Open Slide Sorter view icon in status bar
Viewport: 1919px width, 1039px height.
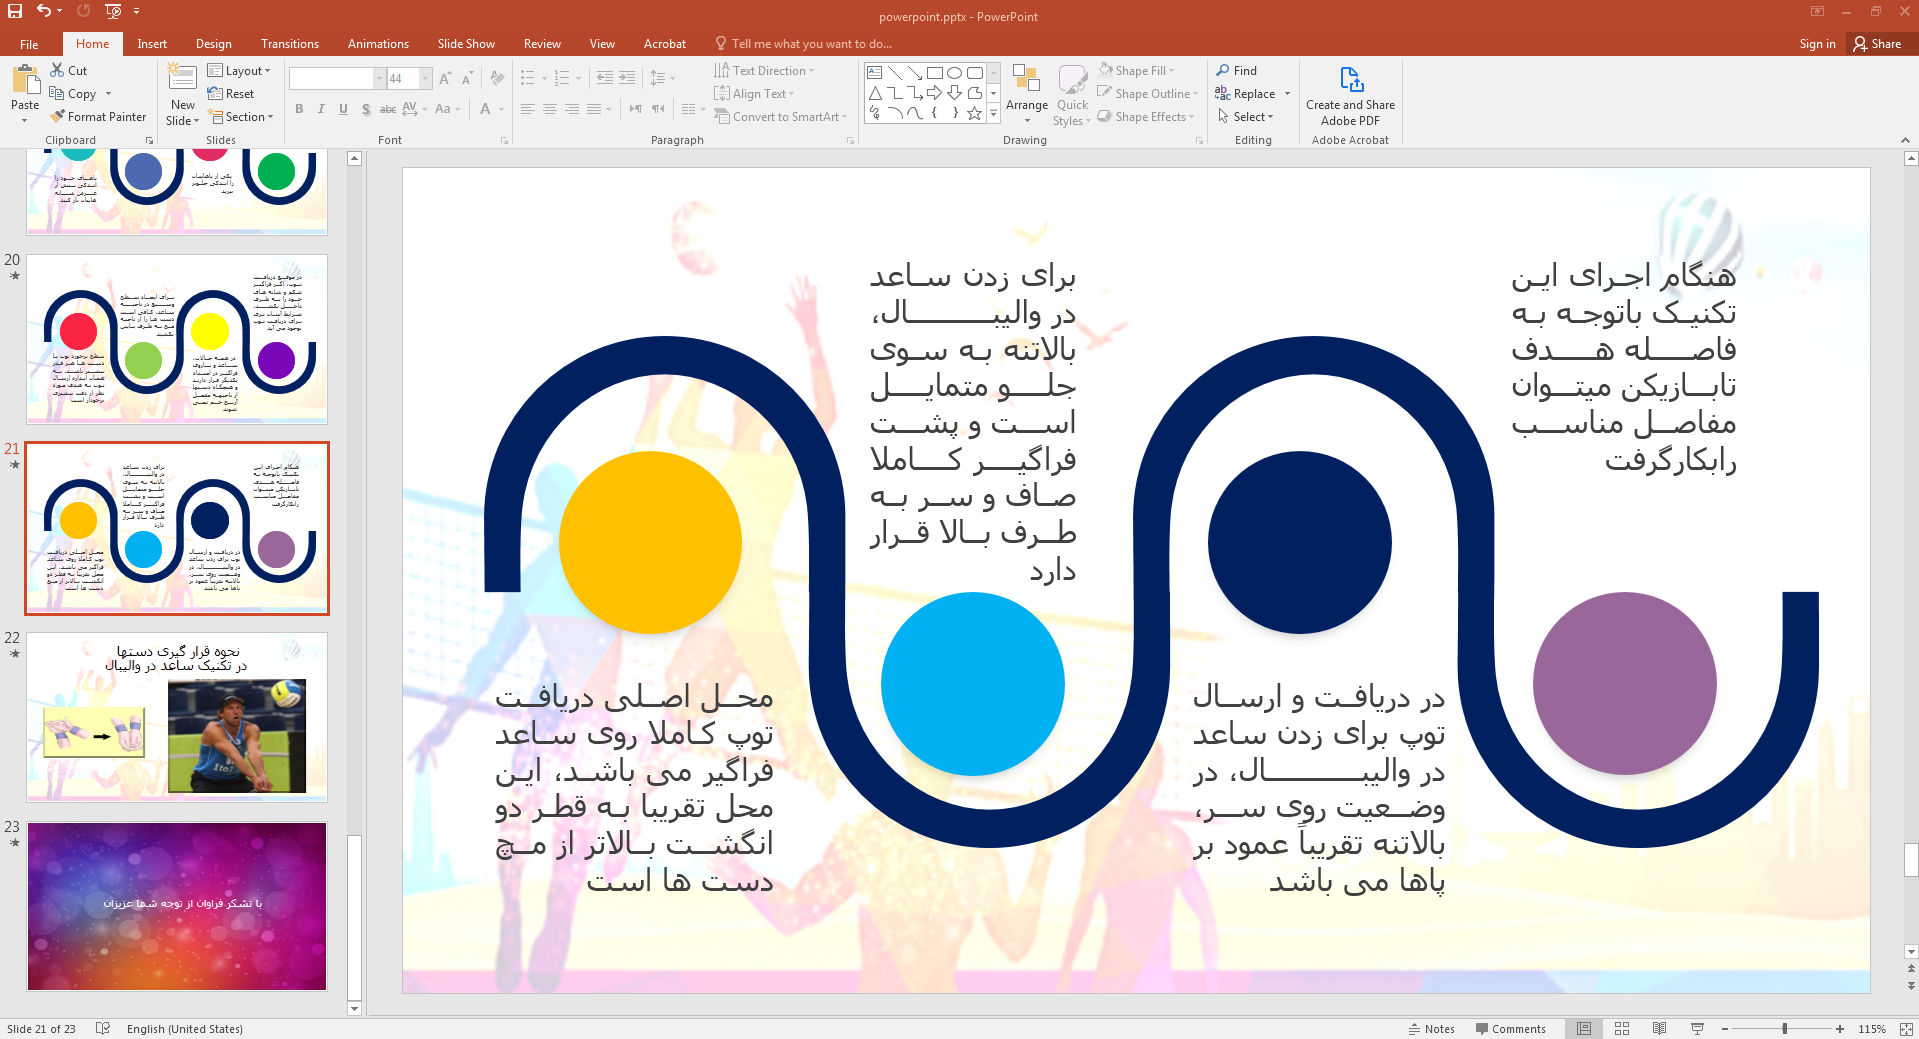tap(1622, 1028)
